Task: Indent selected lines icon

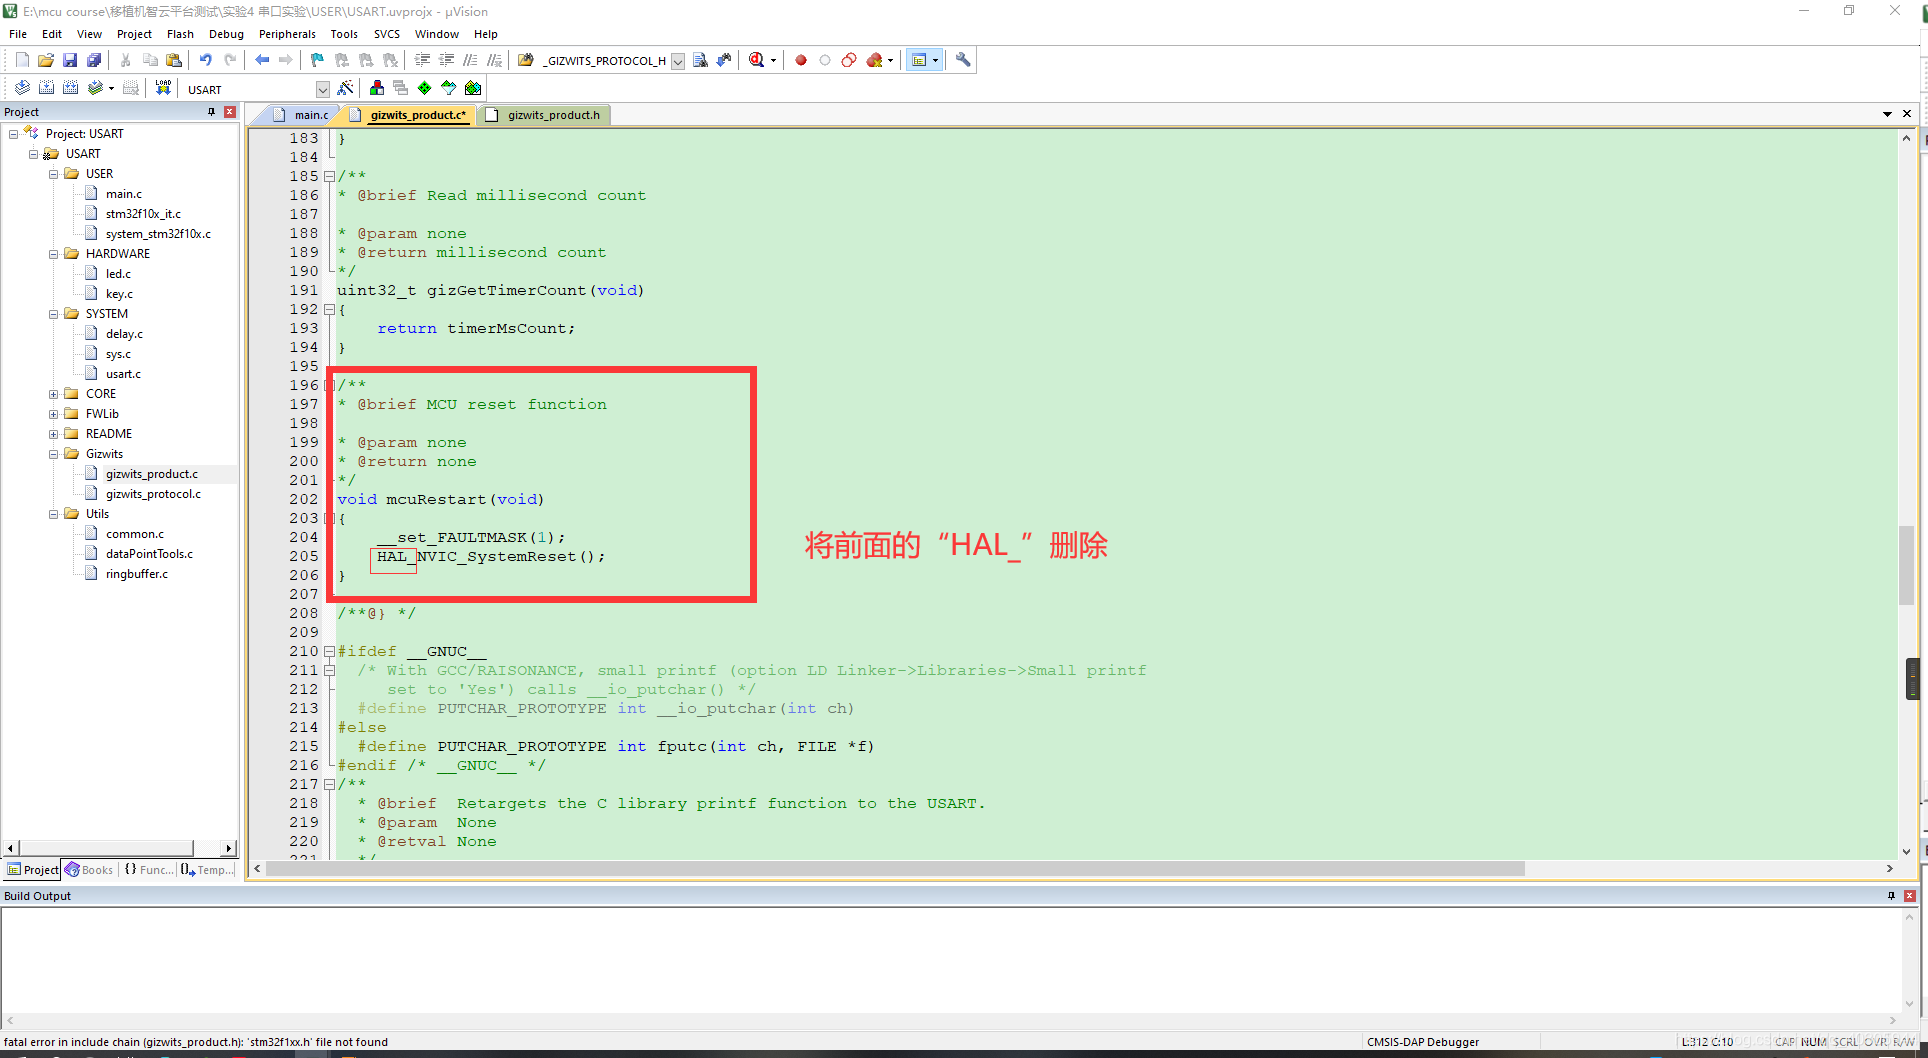Action: coord(422,60)
